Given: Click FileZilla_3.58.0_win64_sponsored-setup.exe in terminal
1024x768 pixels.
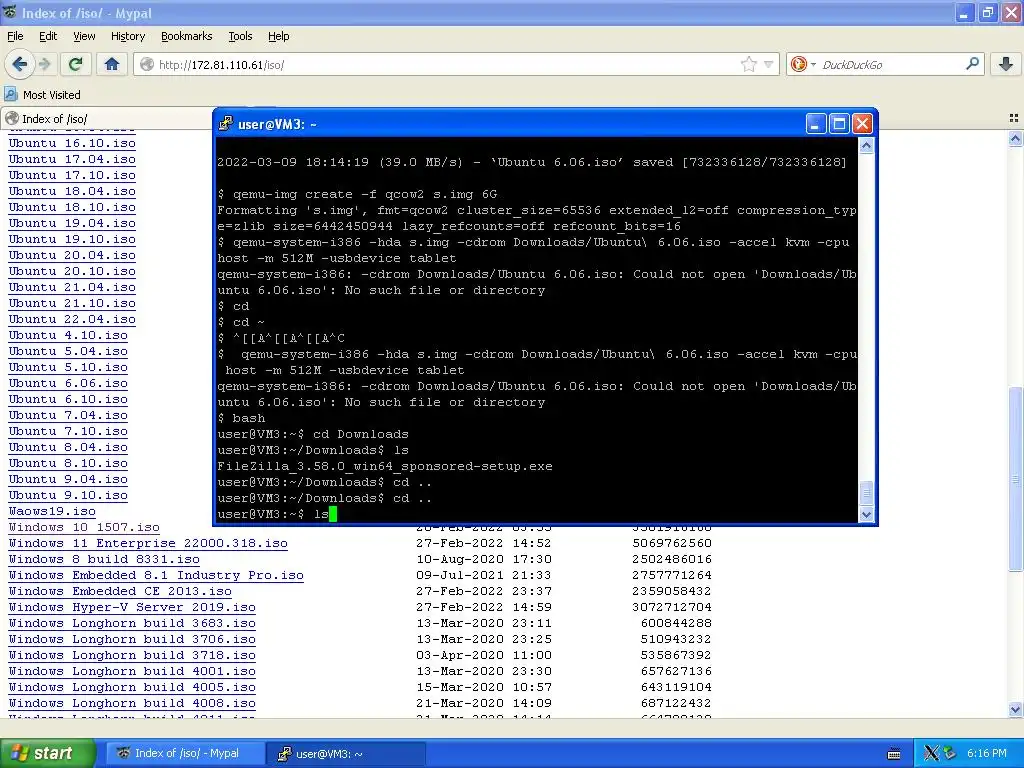Looking at the screenshot, I should click(385, 466).
